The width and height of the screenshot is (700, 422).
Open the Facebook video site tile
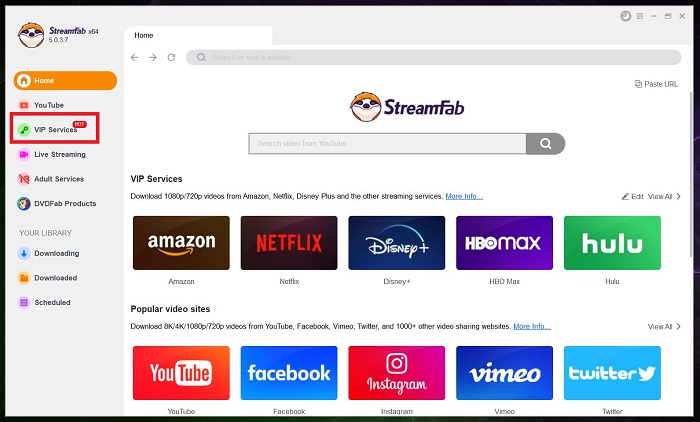289,373
